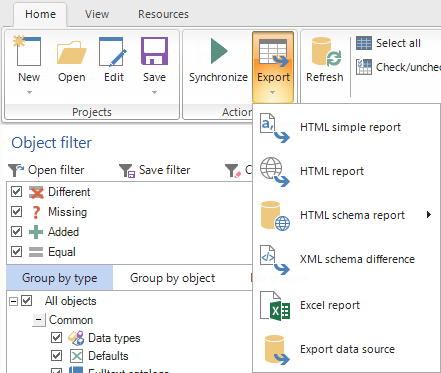Click the green plus Added icon
The image size is (441, 373).
(36, 232)
